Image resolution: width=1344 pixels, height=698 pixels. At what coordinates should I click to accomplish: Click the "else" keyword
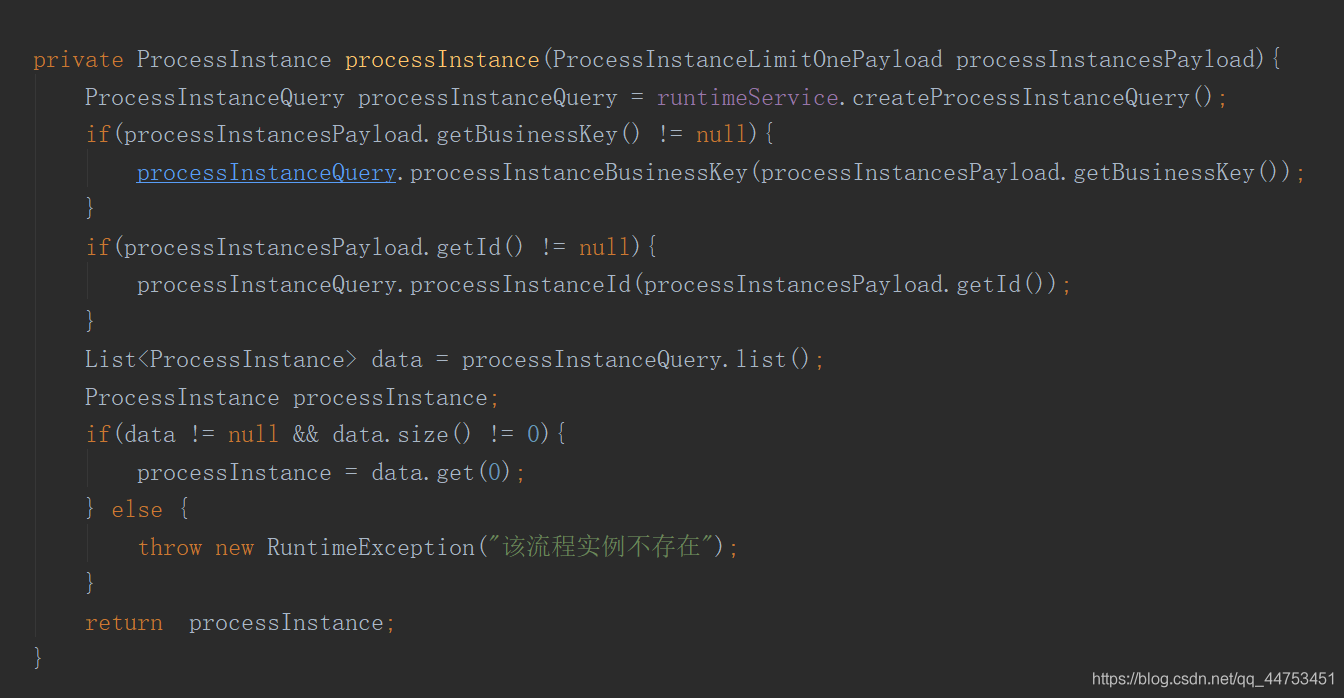tap(137, 510)
